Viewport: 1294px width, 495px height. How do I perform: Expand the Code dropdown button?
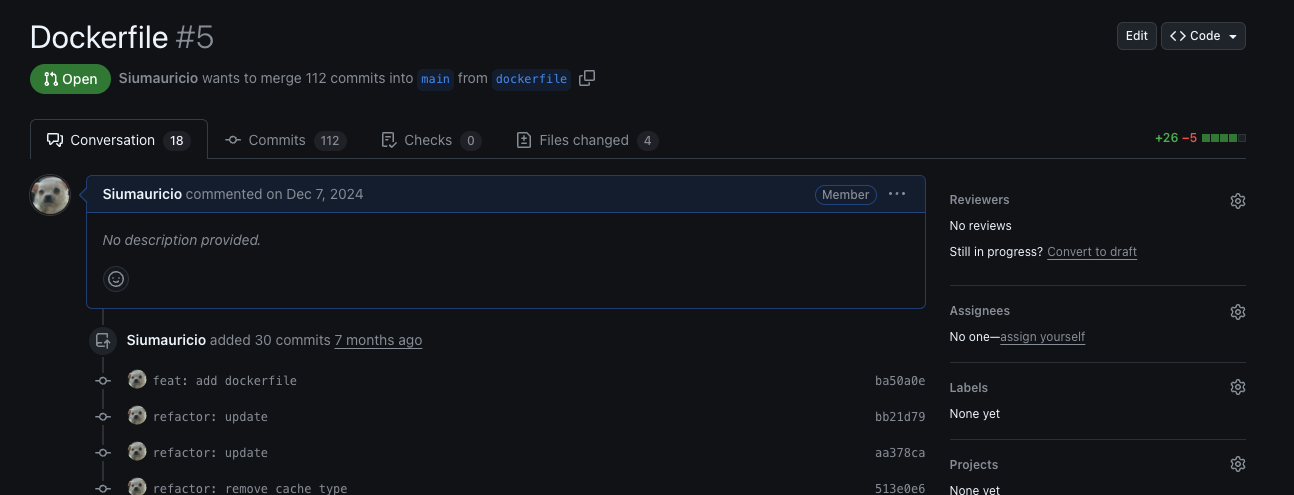1203,36
